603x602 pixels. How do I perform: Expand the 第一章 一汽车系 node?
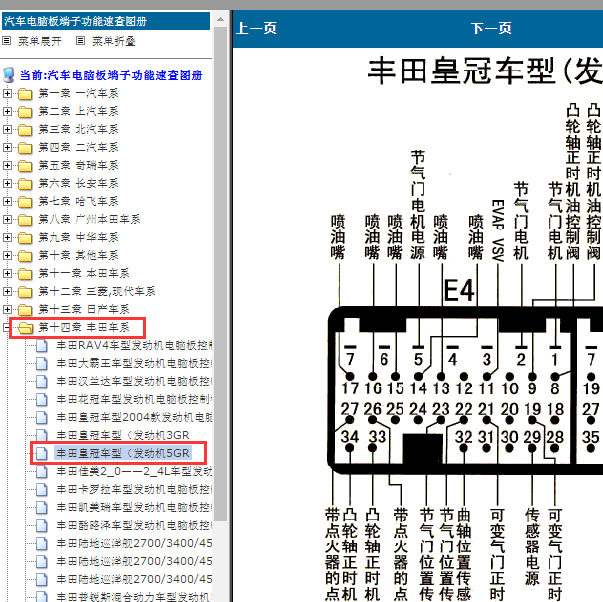[7, 93]
